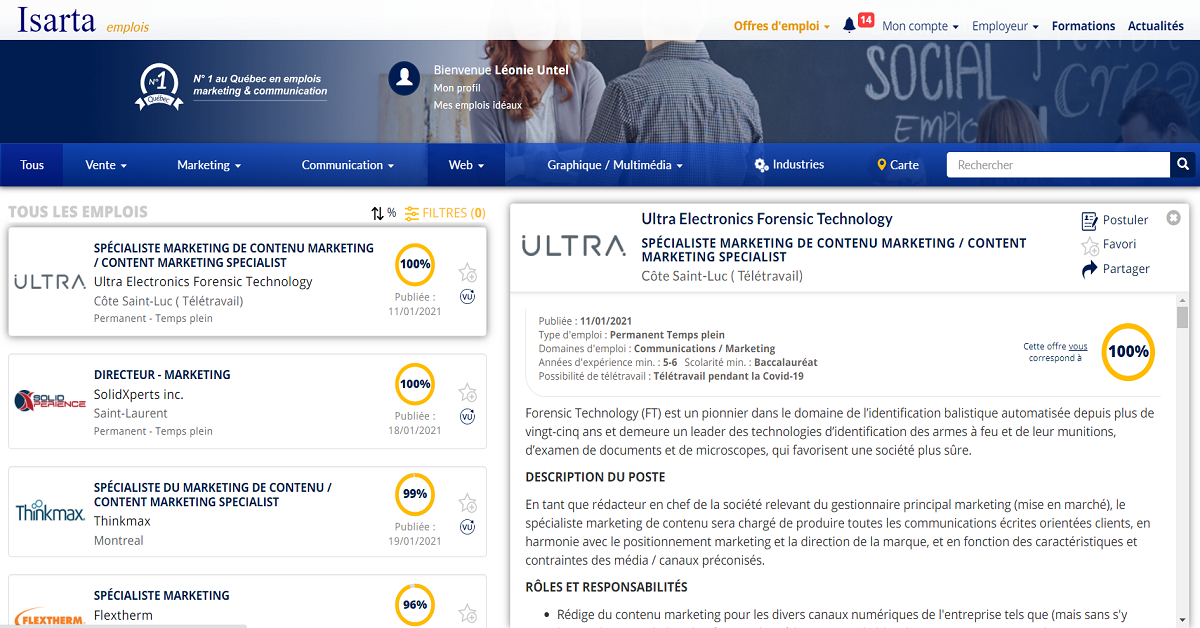Toggle Favori star in job detail panel
Image resolution: width=1200 pixels, height=628 pixels.
pos(1090,245)
